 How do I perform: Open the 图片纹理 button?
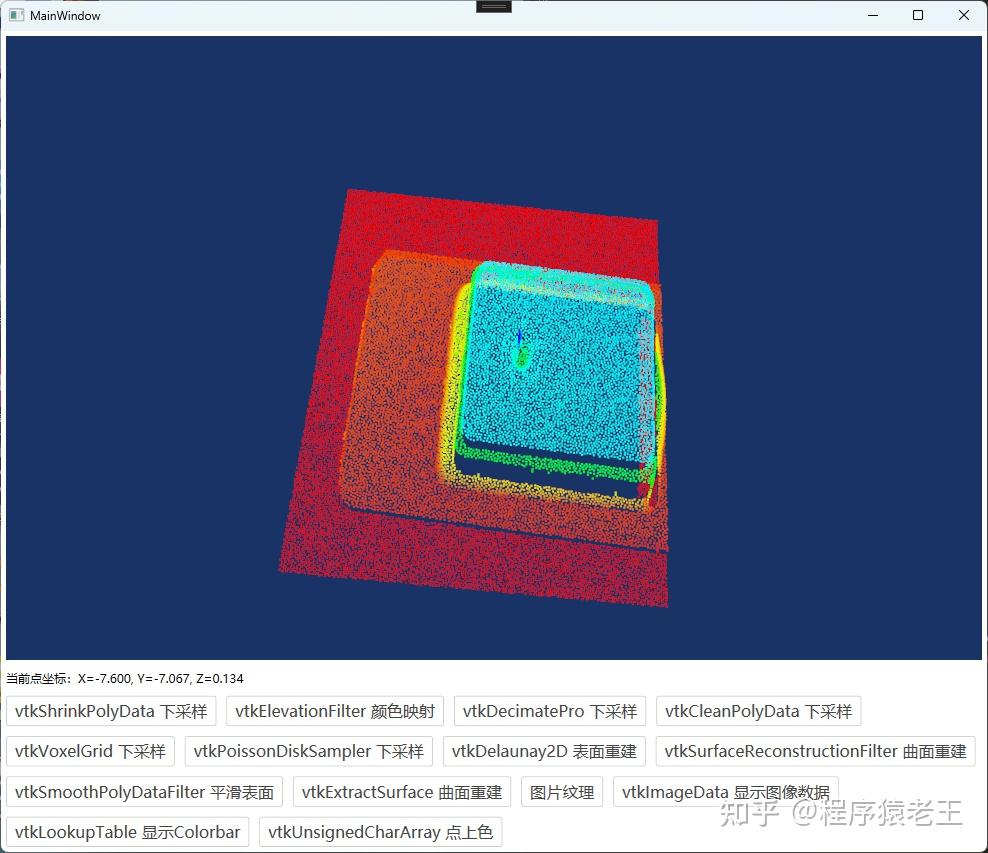tap(562, 792)
